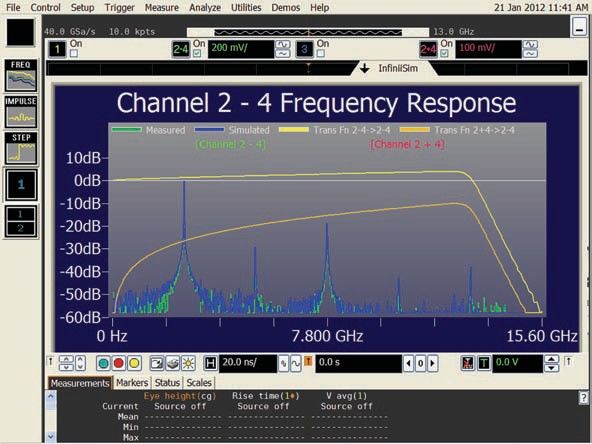Toggle the Channel 1 On checkbox
Screen dimensions: 592x444
pyautogui.click(x=74, y=53)
